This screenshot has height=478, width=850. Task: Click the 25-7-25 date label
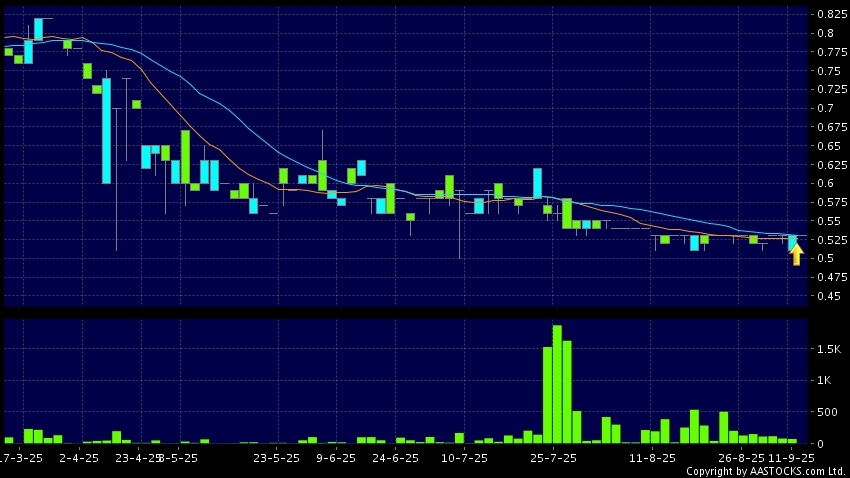553,458
